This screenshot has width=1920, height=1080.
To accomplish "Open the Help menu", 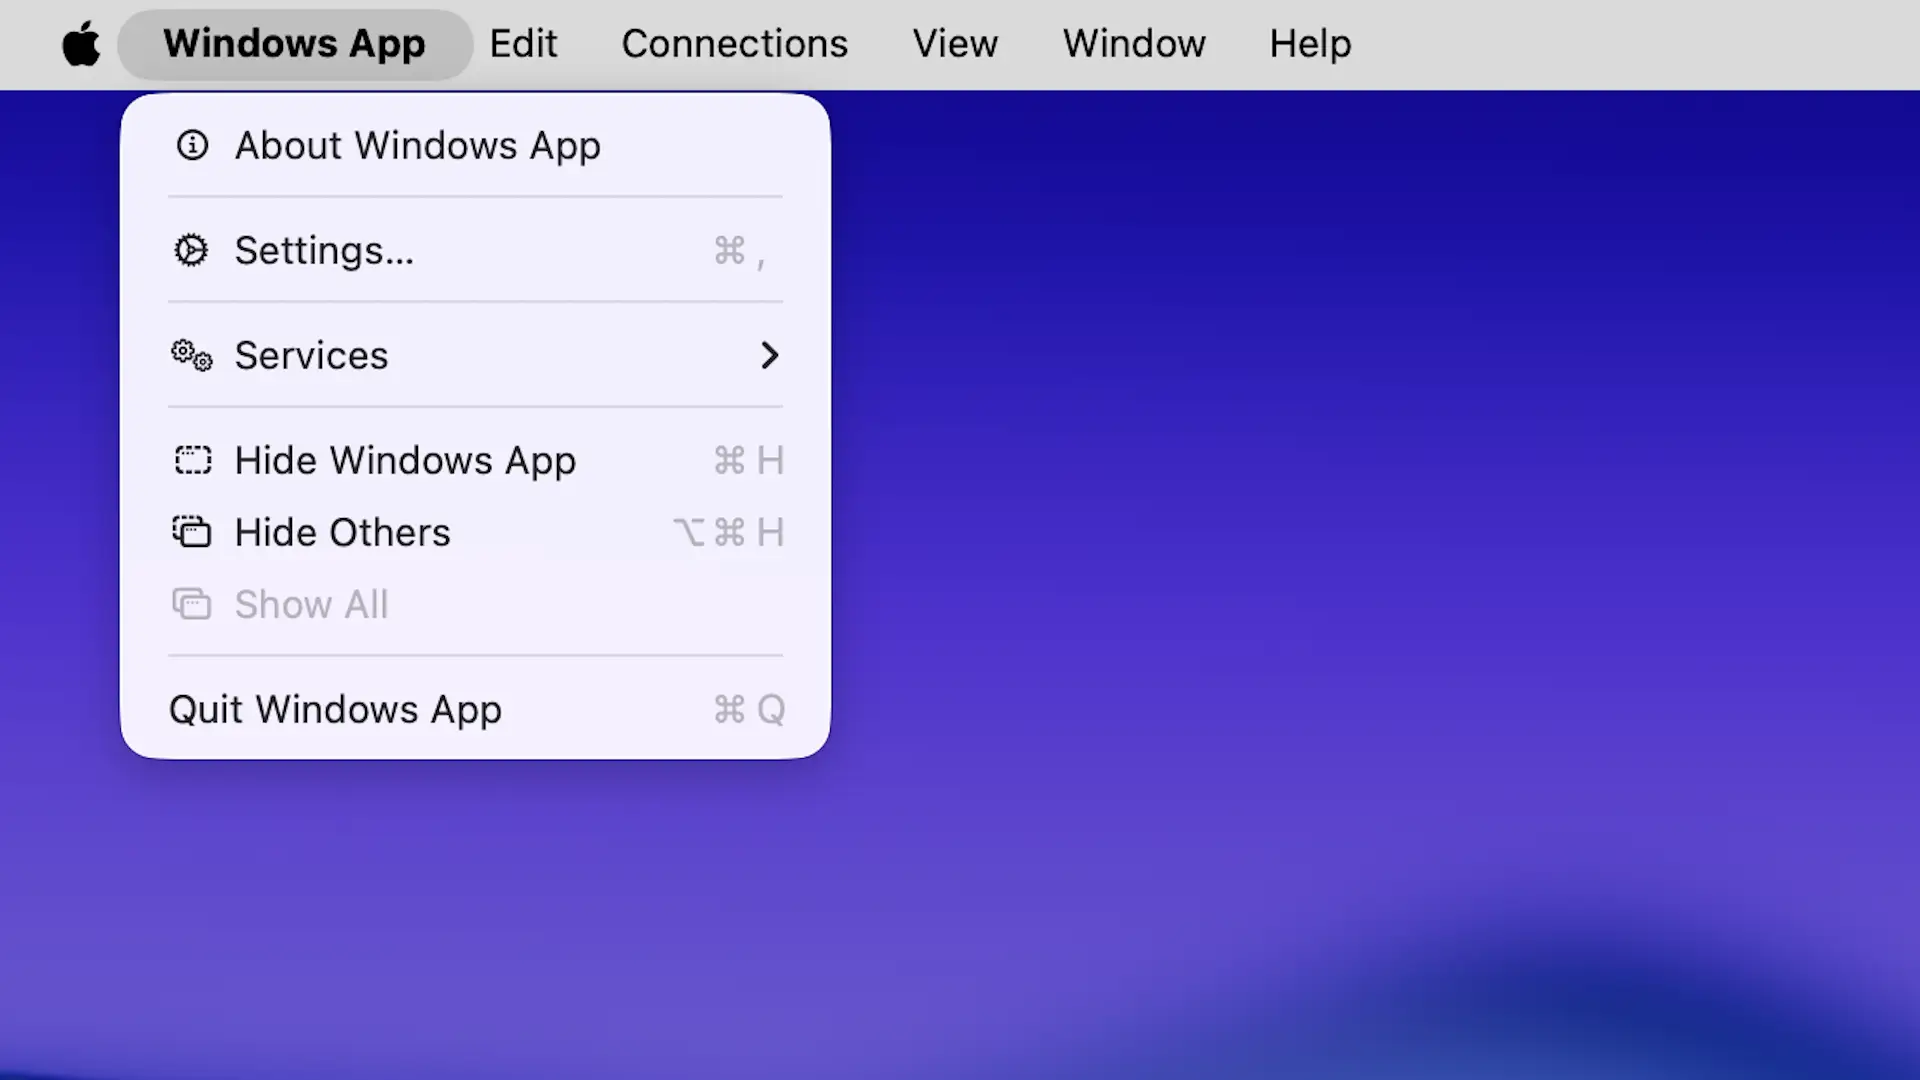I will tap(1310, 44).
